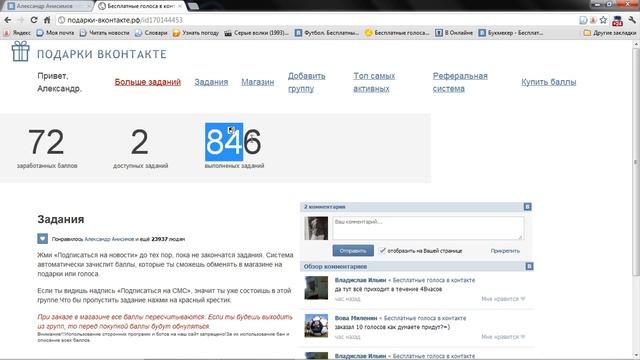Open the new tab button
This screenshot has width=640, height=360.
(x=193, y=6)
